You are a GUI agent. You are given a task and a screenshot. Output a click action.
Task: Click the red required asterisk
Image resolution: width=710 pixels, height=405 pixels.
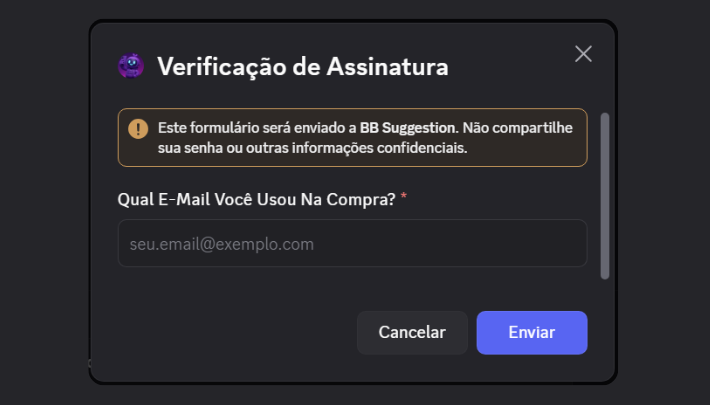pos(403,196)
